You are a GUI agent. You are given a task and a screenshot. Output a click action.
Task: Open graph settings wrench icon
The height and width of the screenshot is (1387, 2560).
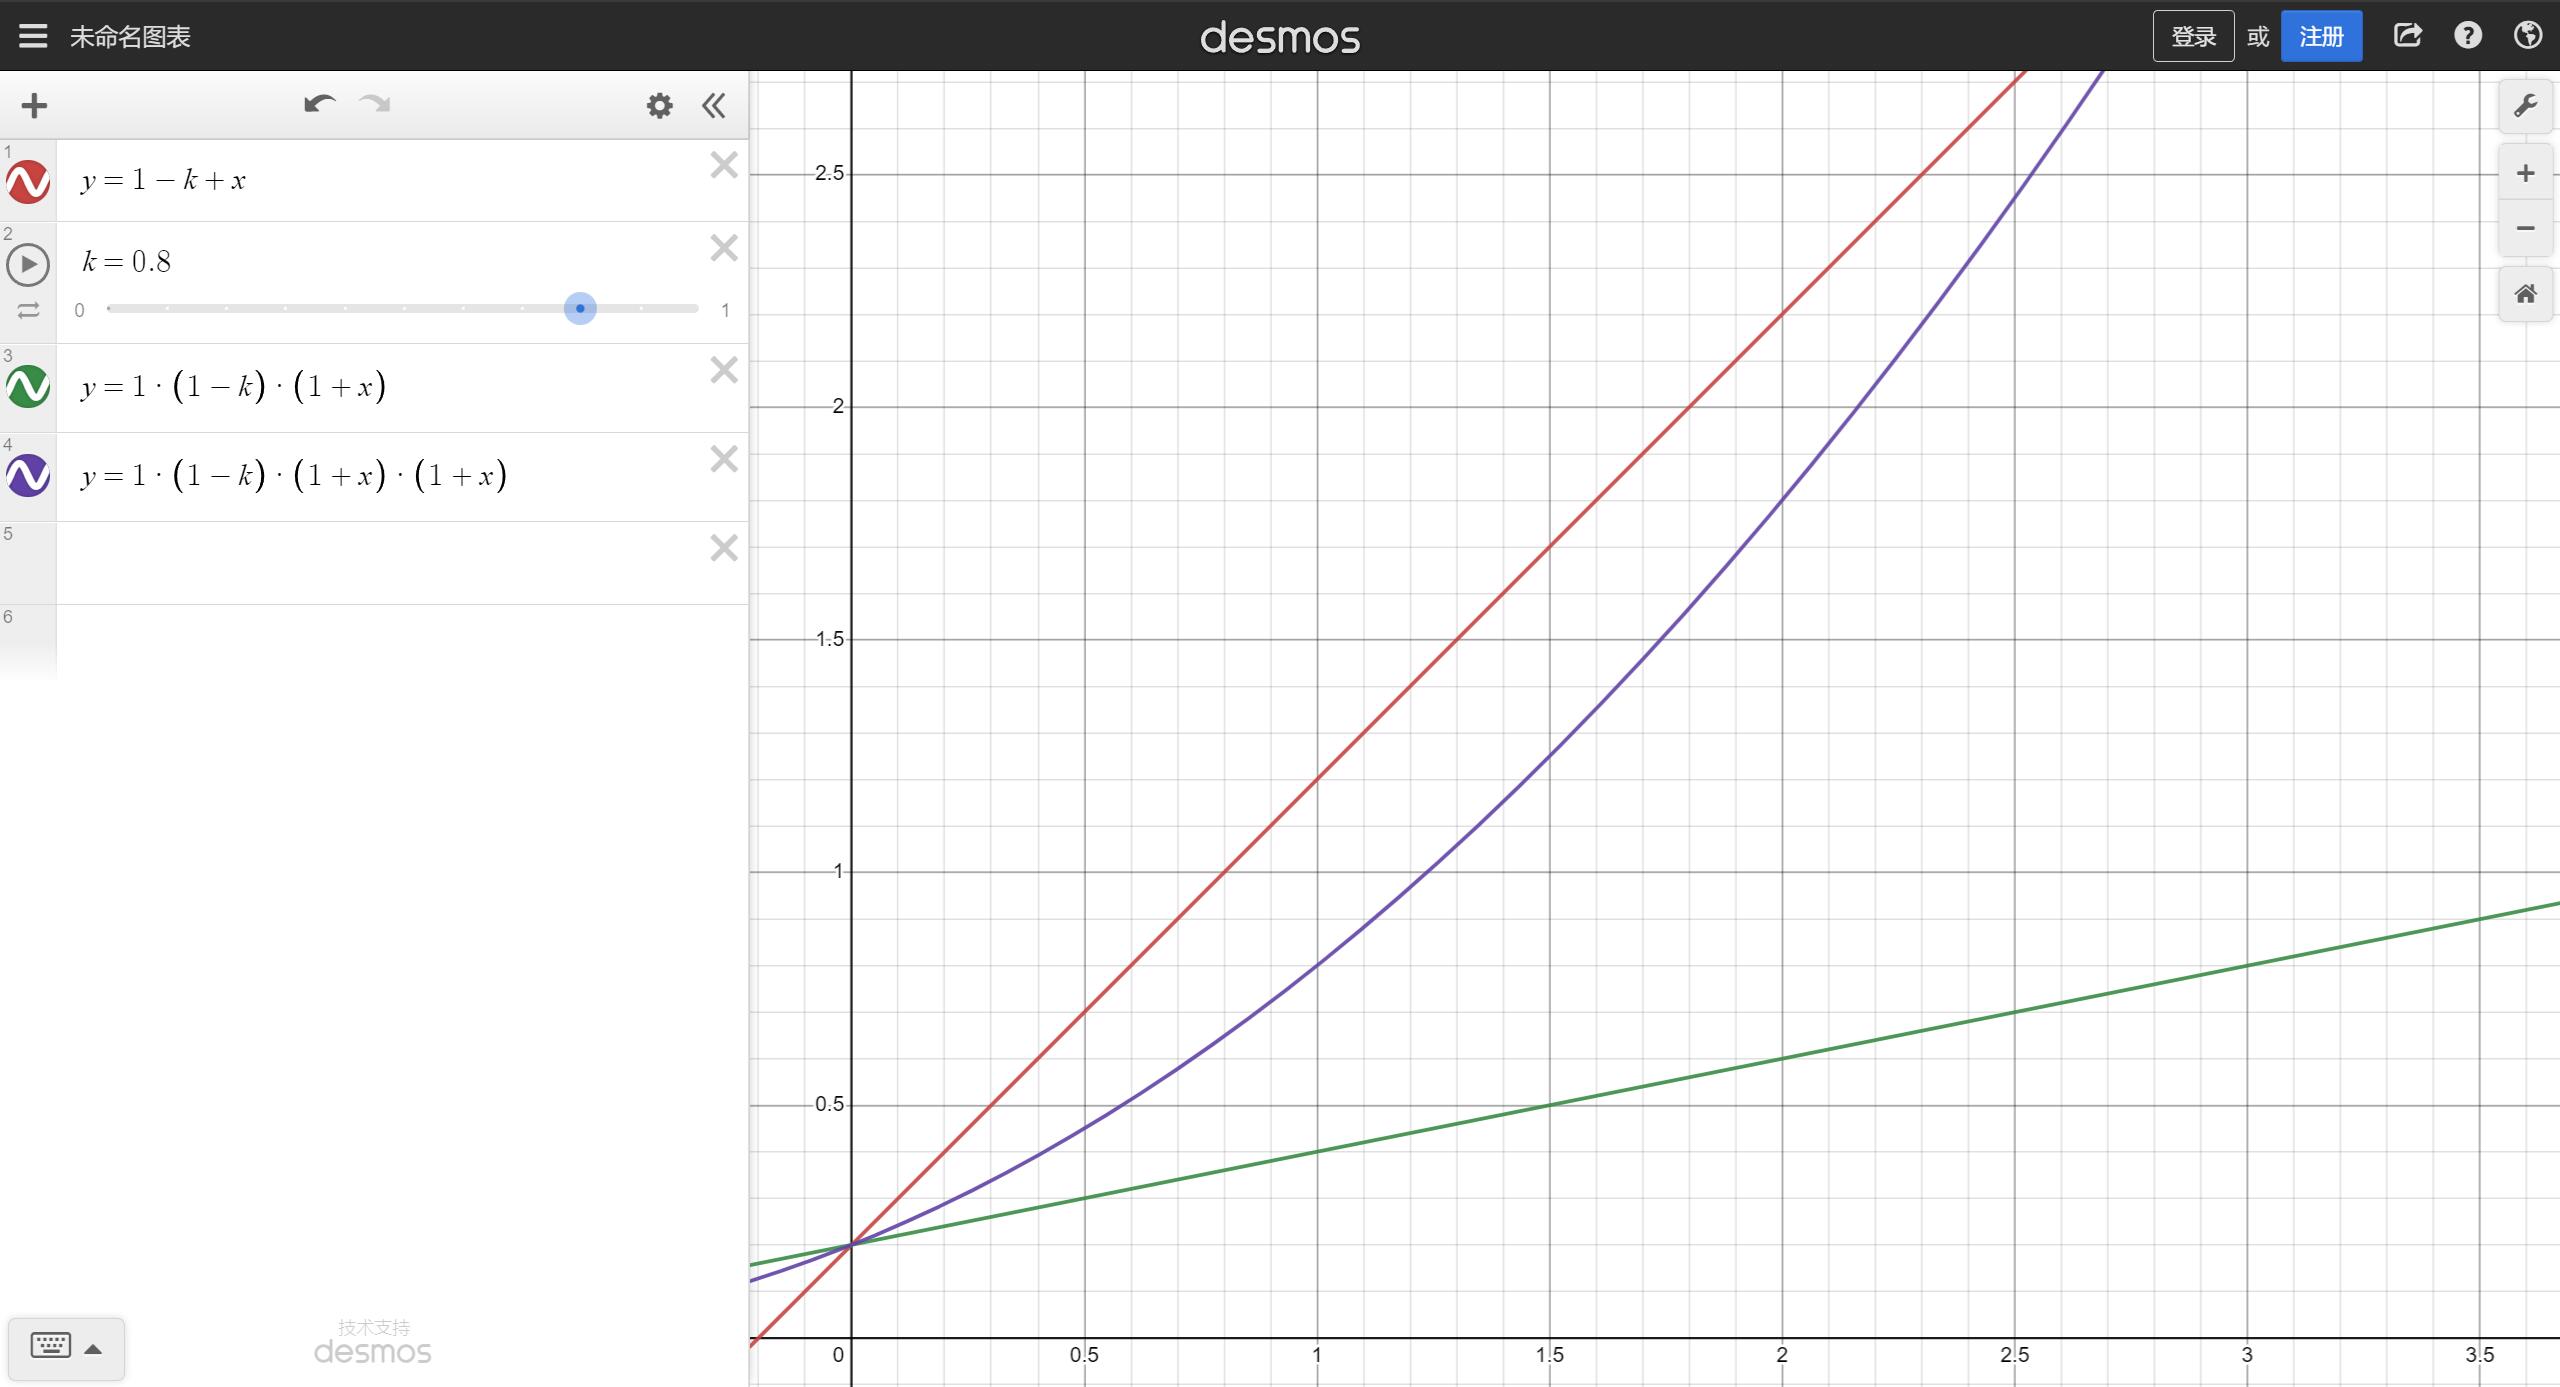(x=2525, y=106)
